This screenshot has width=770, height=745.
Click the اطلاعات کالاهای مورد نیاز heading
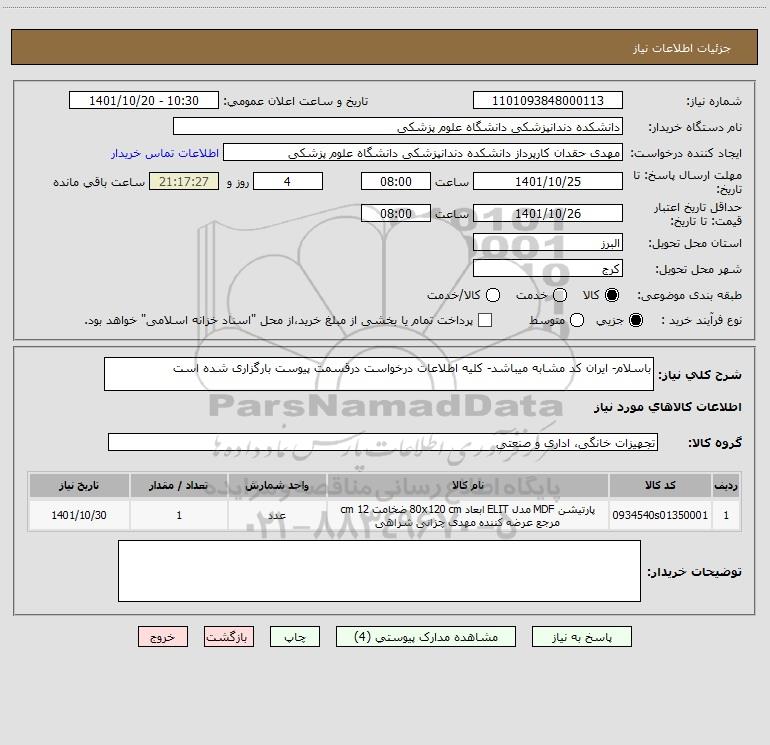(x=668, y=407)
